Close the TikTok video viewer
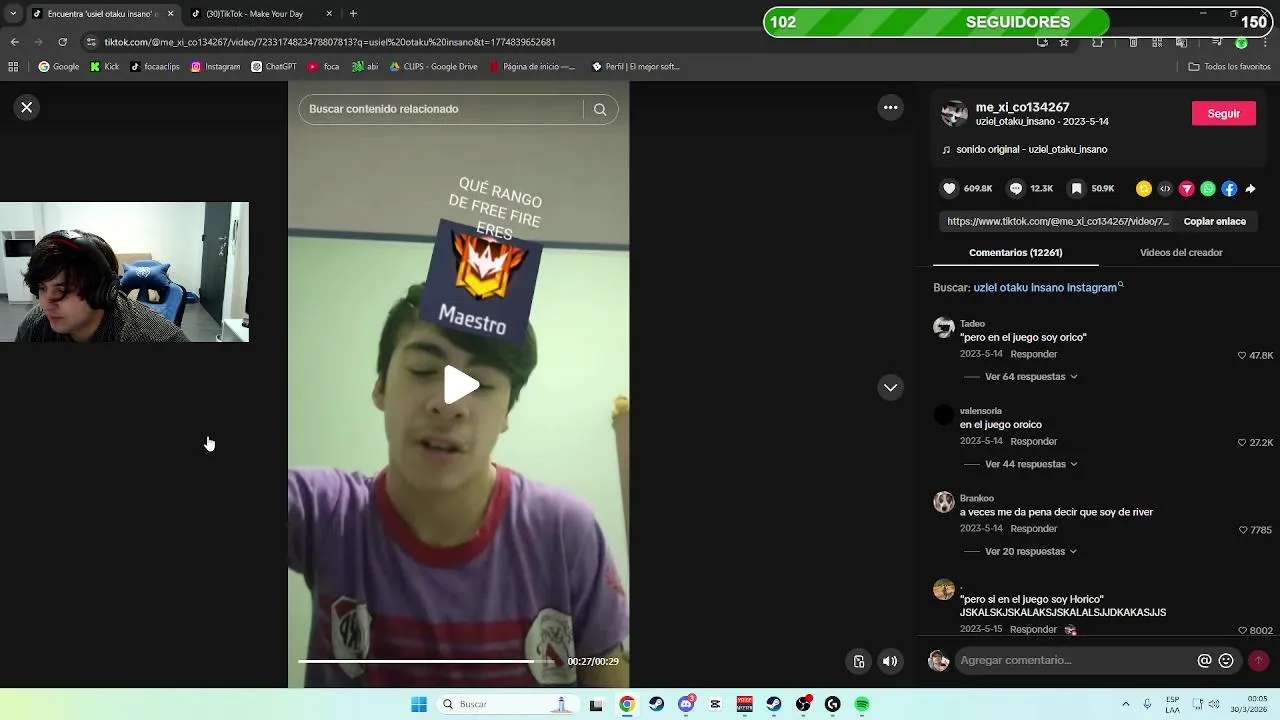 click(x=27, y=107)
